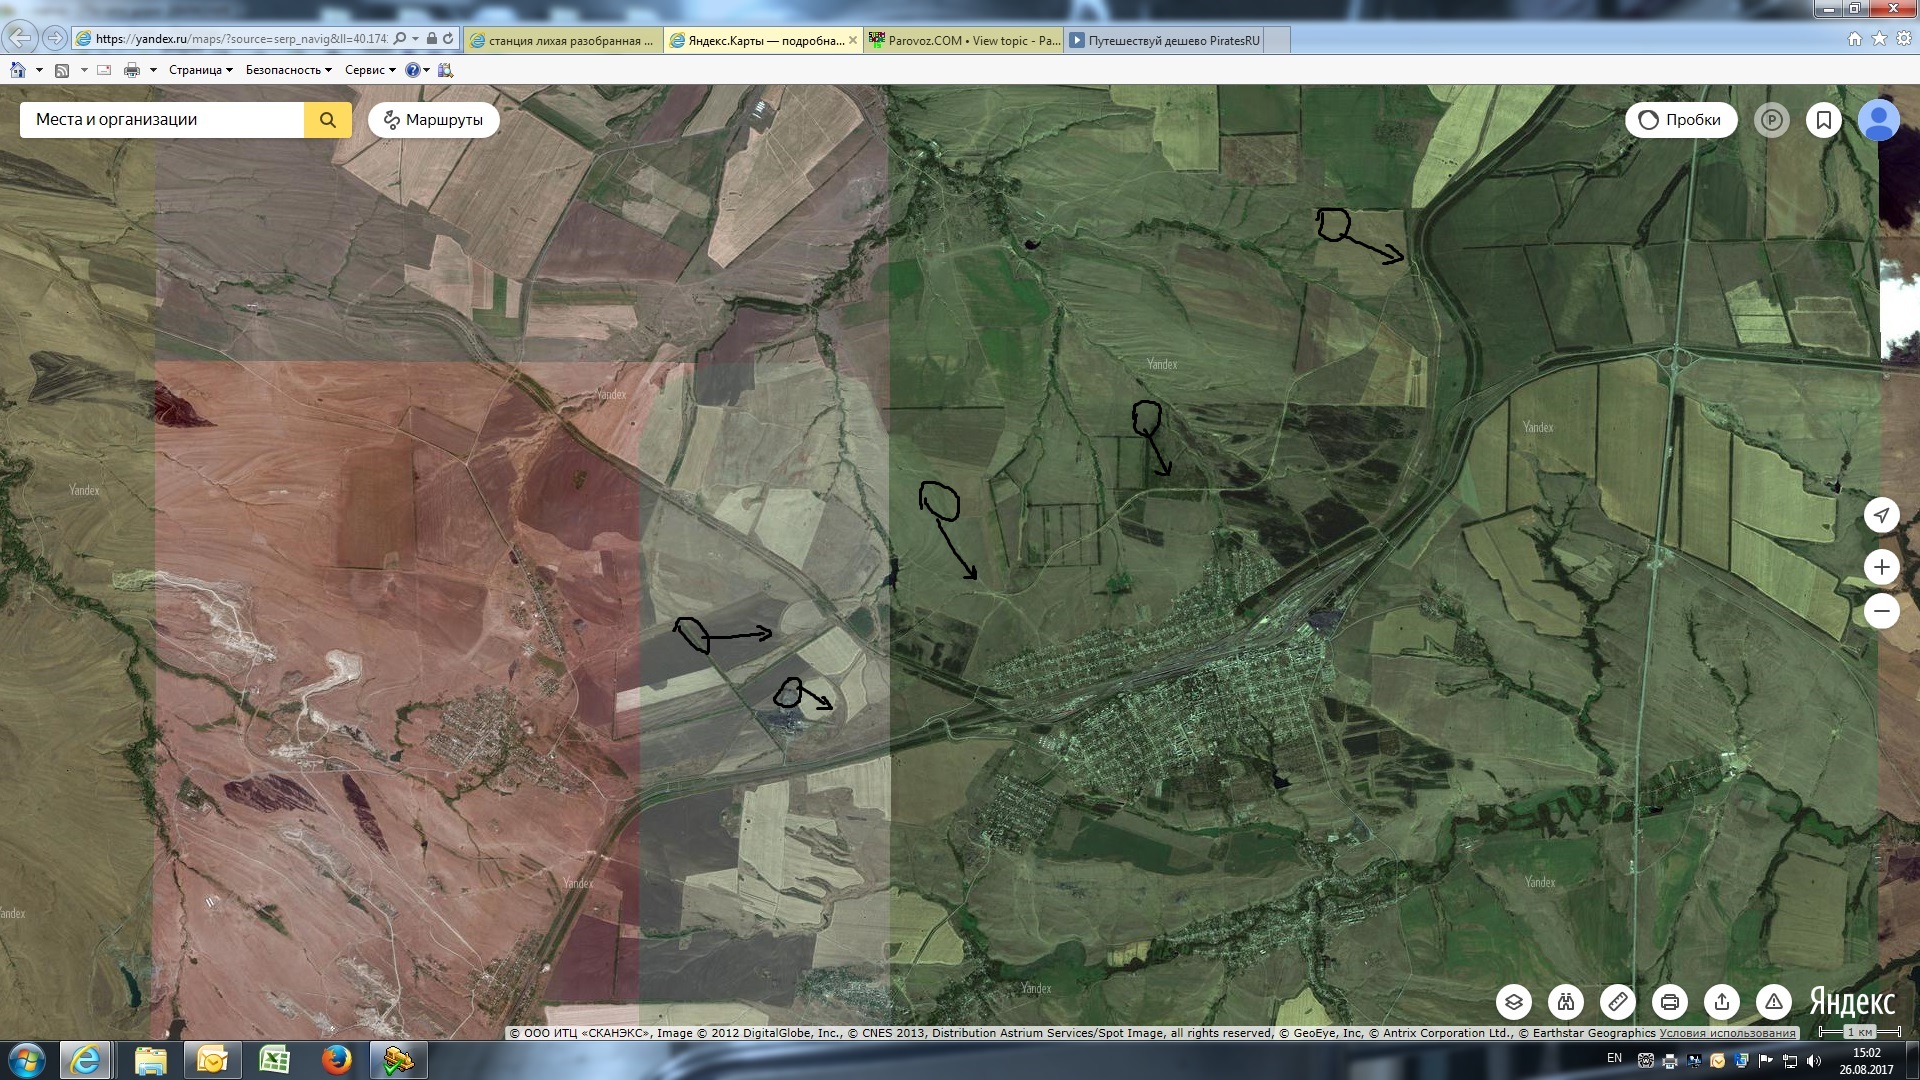Viewport: 1920px width, 1080px height.
Task: Open the Условия использования link
Action: (x=1727, y=1033)
